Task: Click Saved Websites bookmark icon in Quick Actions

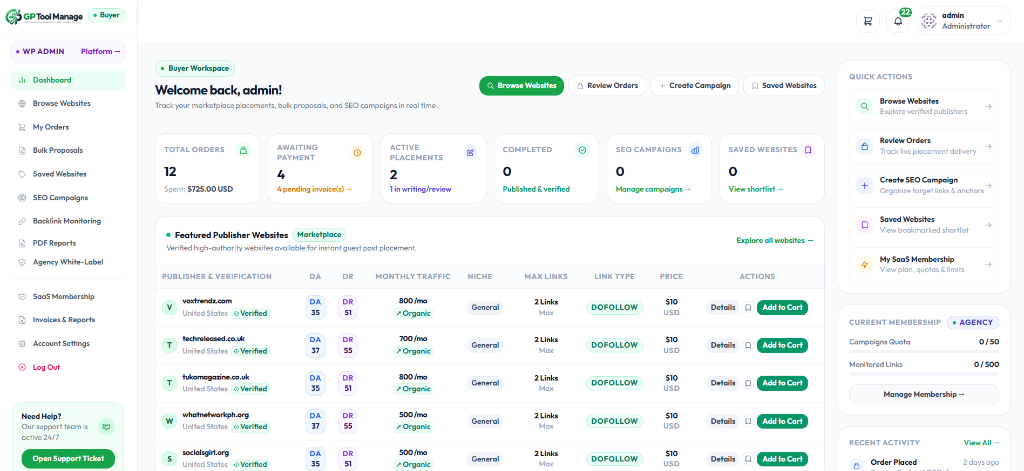Action: [865, 225]
